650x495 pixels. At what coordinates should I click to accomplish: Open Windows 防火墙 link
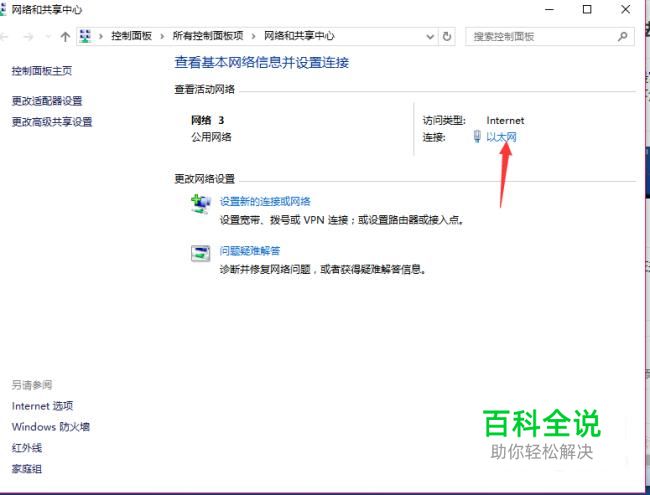point(51,427)
